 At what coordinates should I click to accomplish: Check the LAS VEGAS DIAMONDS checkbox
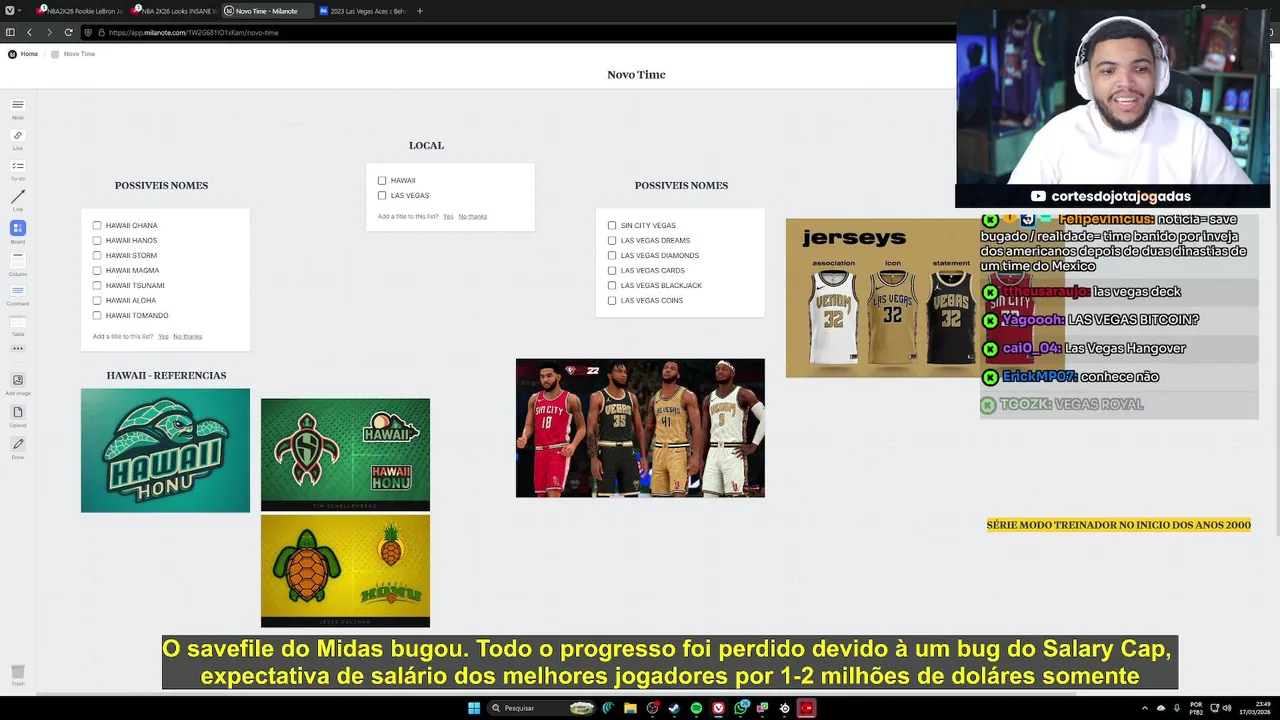click(x=612, y=256)
